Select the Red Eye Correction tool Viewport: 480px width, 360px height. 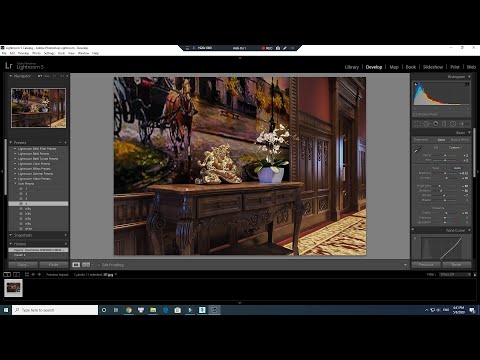435,124
